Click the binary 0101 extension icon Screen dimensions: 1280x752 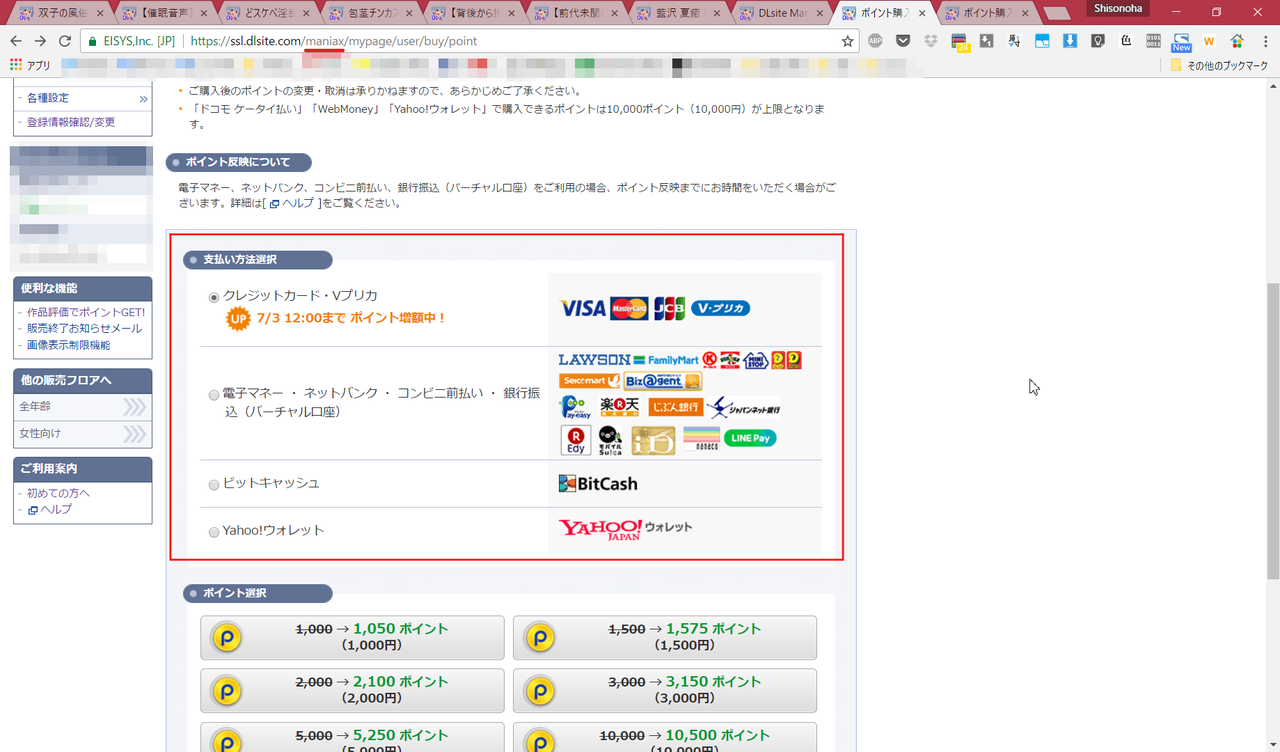tap(1154, 41)
